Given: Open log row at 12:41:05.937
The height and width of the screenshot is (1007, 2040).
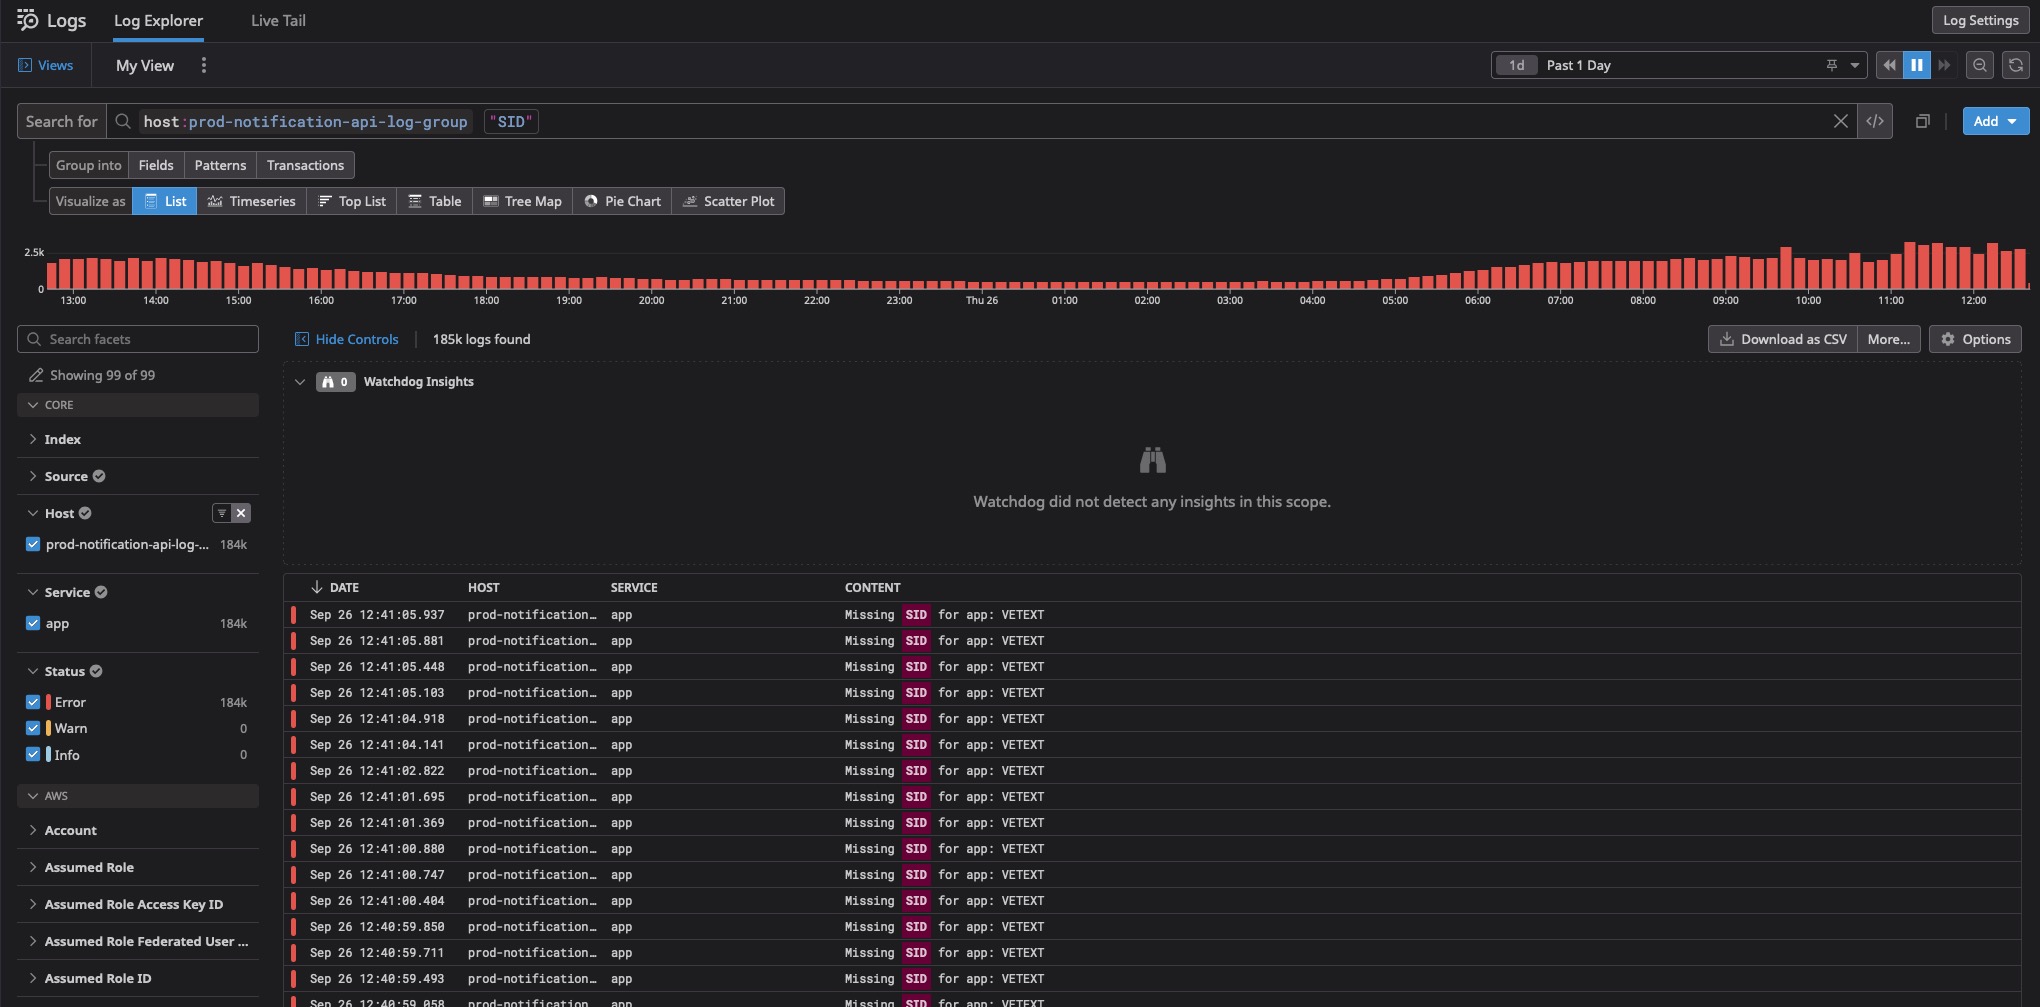Looking at the screenshot, I should tap(1153, 615).
